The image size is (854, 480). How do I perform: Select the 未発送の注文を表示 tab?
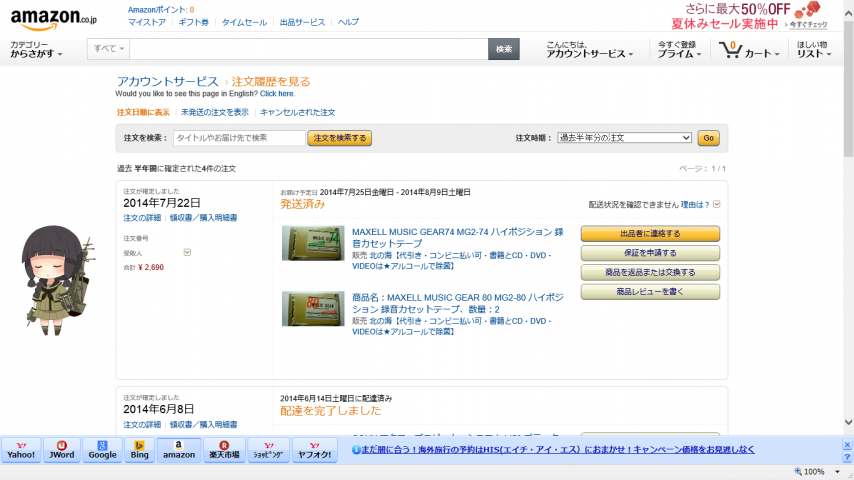tap(215, 112)
